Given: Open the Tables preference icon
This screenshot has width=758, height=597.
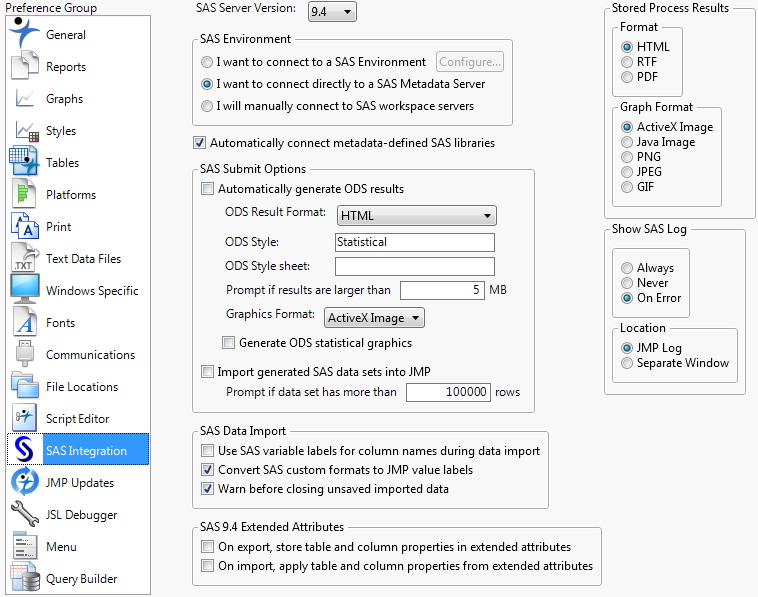Looking at the screenshot, I should (24, 160).
